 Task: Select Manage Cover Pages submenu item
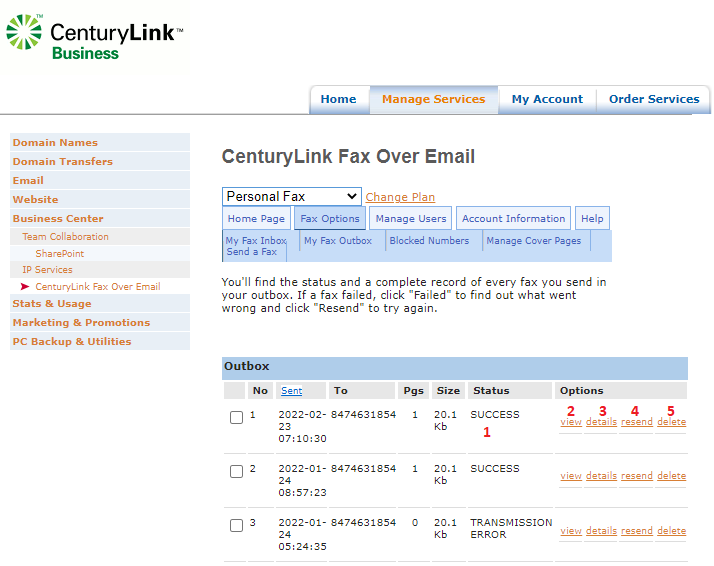533,241
